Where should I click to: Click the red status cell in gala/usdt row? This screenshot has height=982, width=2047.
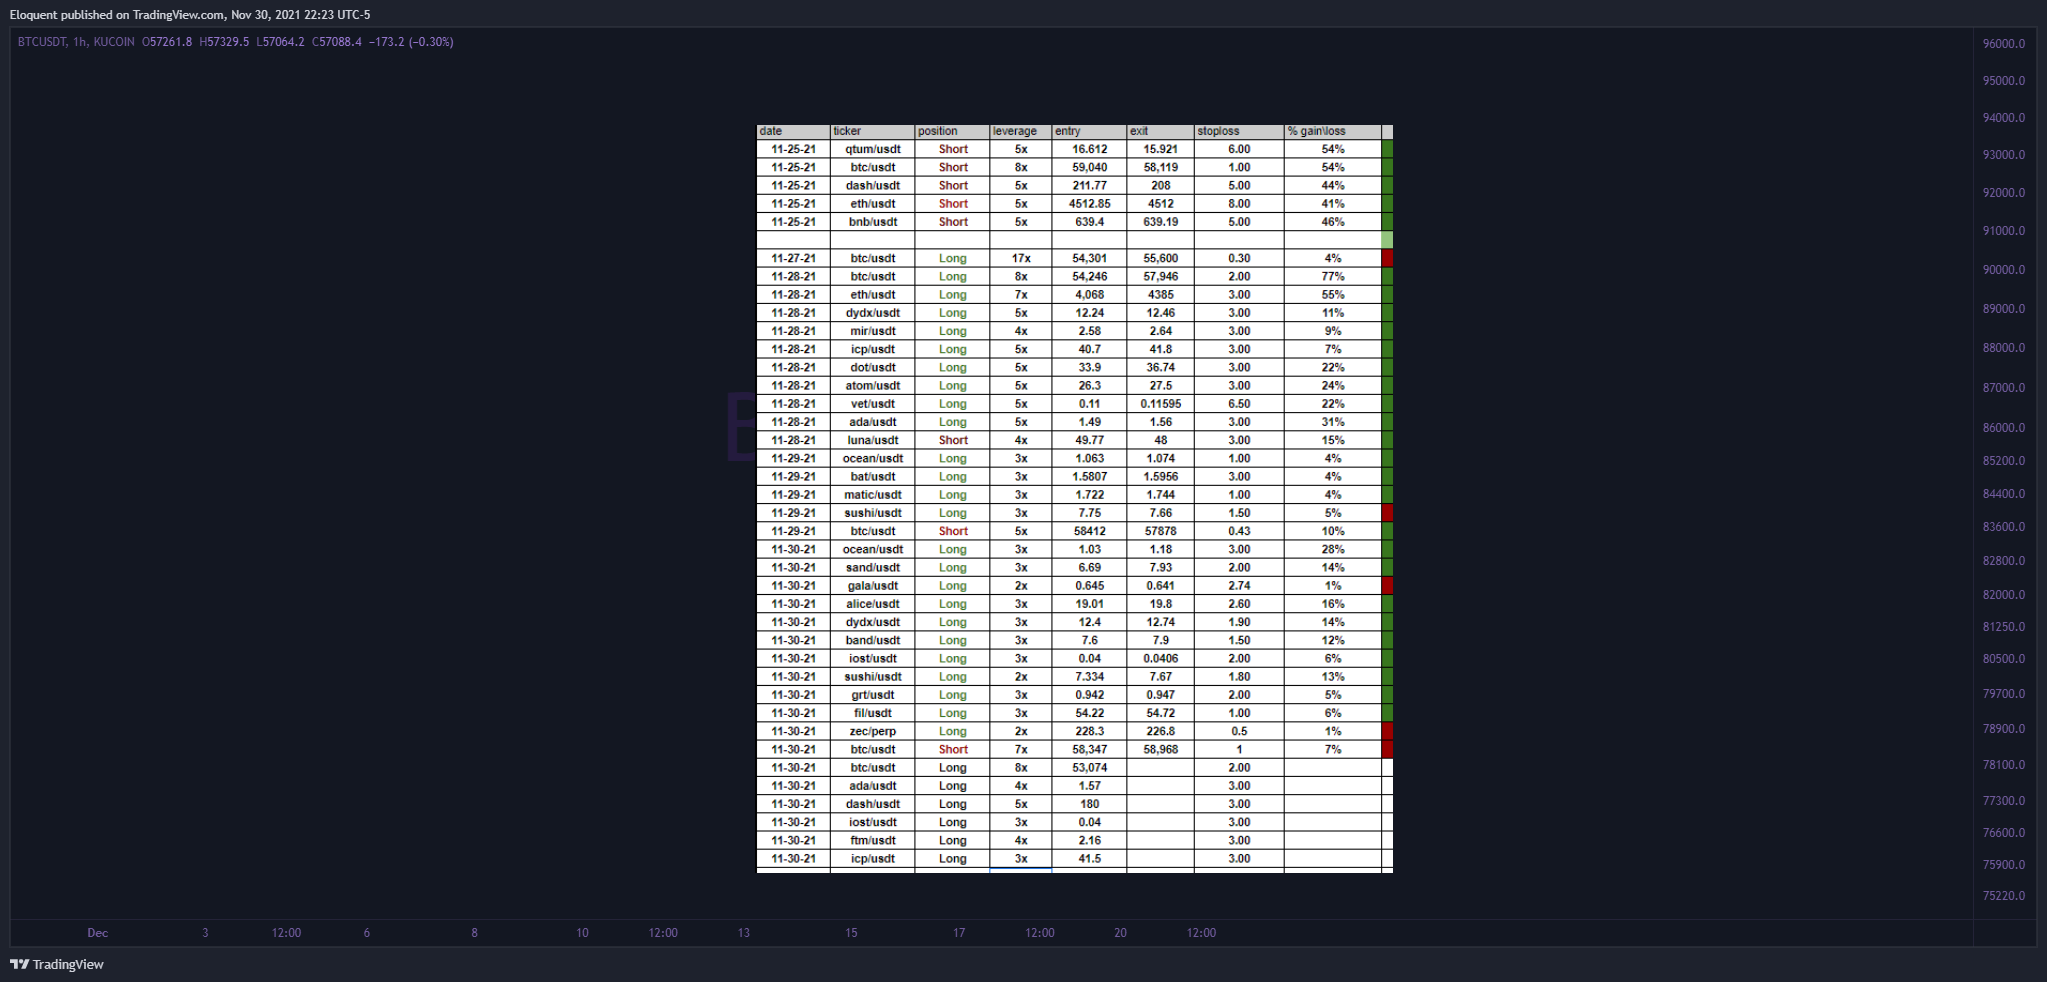click(x=1387, y=586)
